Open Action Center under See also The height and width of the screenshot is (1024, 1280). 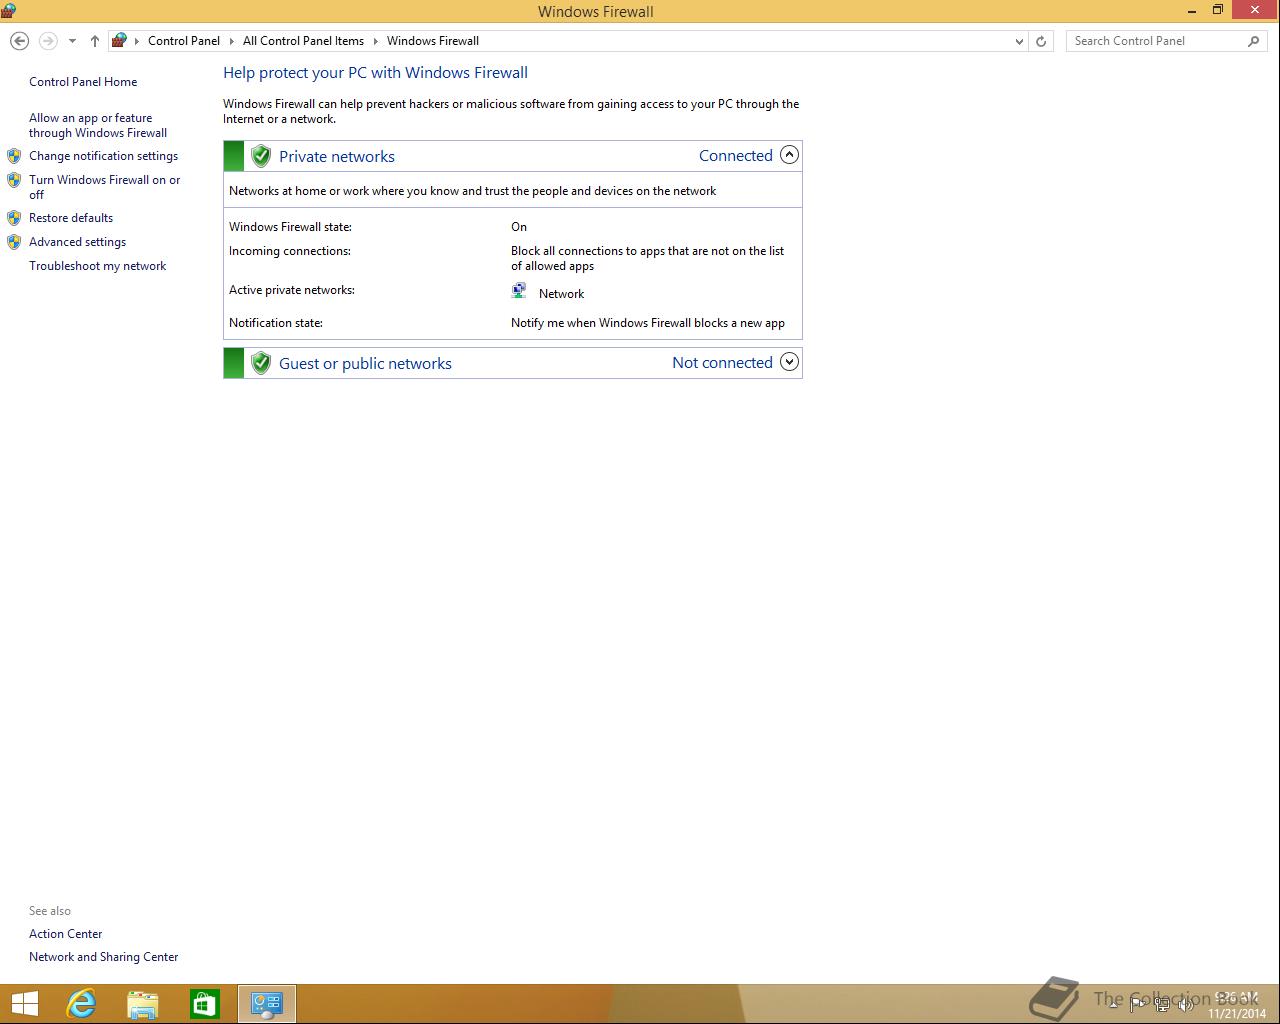click(x=65, y=934)
